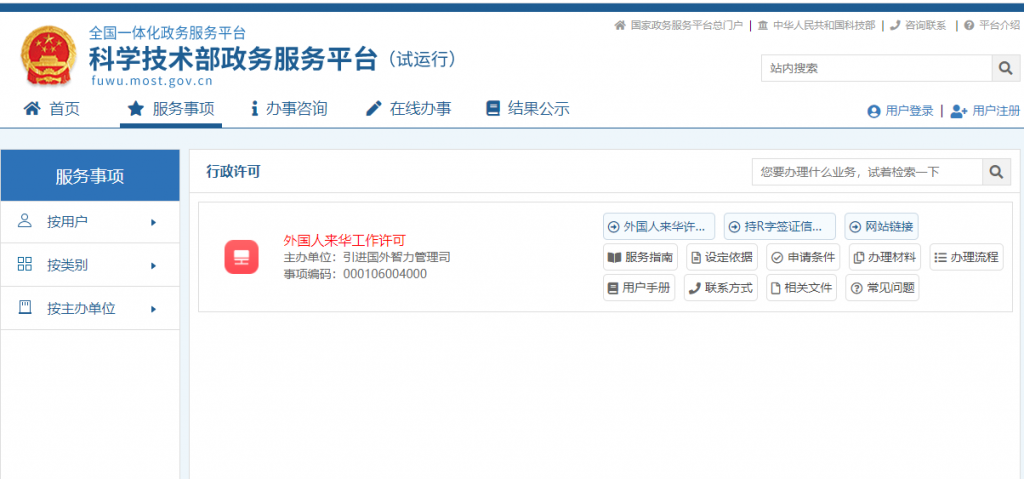
Task: Click the red computer icon for the work permit item
Action: point(242,257)
